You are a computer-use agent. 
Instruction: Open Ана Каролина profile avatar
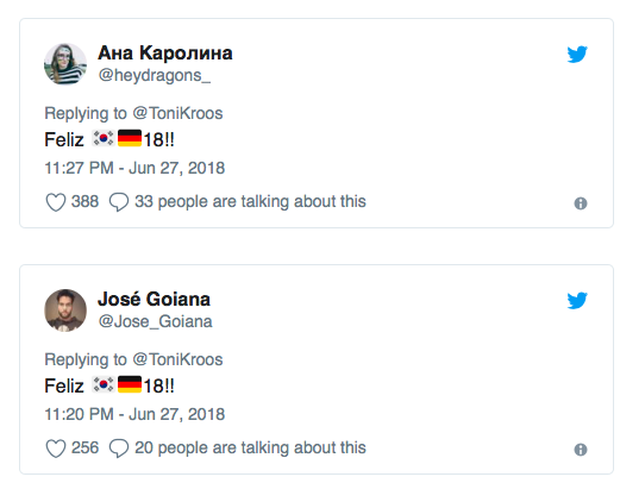[65, 64]
